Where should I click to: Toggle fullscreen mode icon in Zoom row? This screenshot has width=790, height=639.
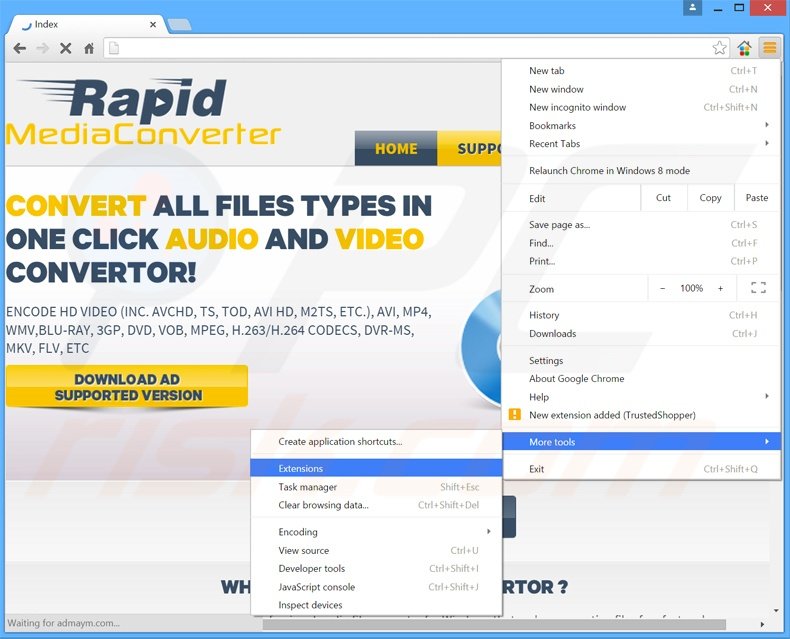758,288
